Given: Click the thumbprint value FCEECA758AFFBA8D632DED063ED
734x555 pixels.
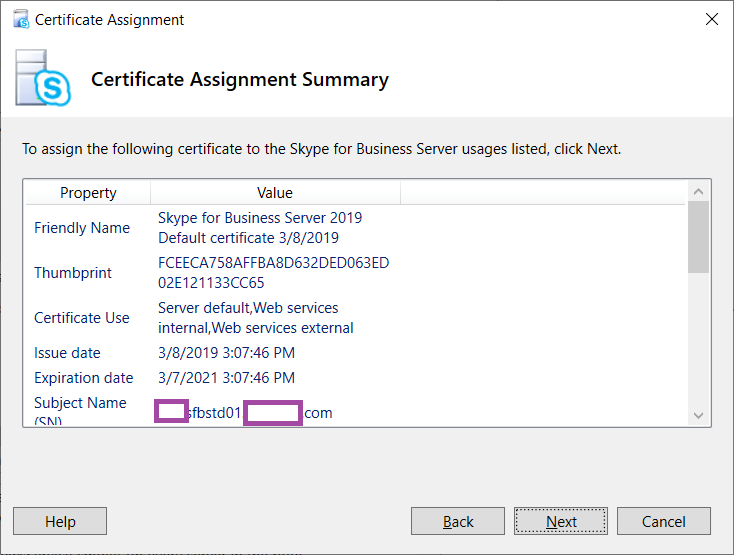Looking at the screenshot, I should tap(273, 263).
